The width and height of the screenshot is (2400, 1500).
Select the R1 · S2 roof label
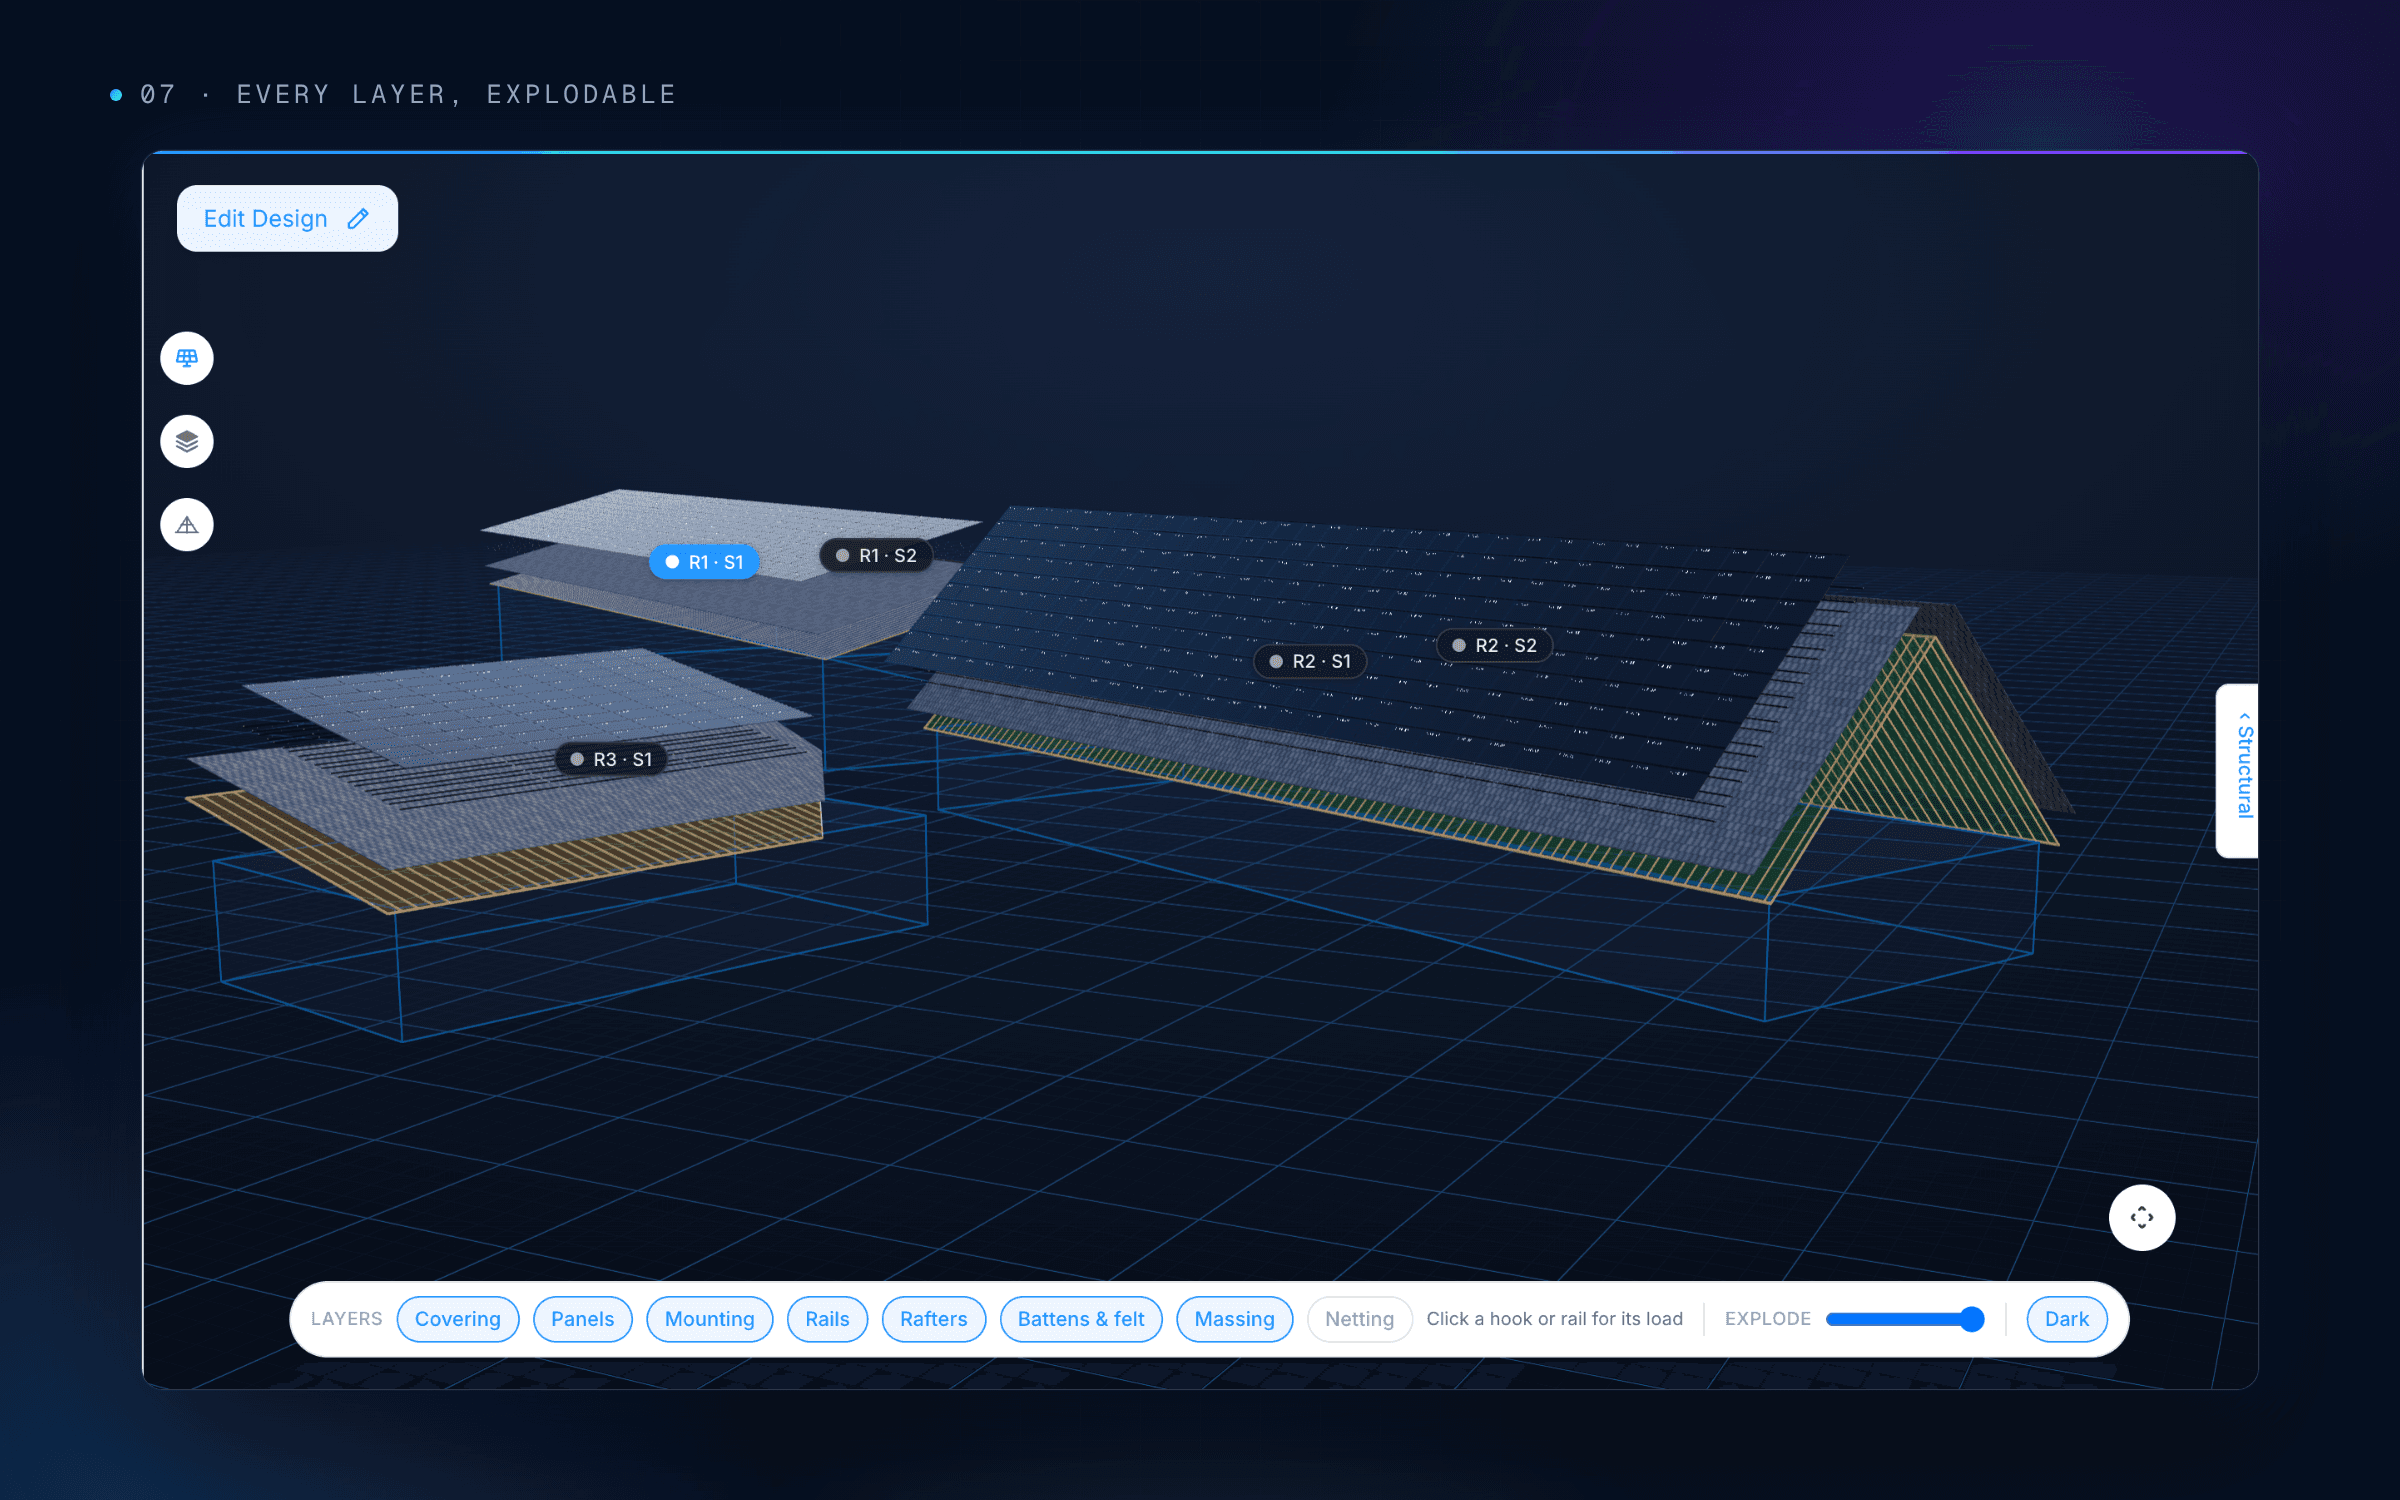pyautogui.click(x=877, y=556)
